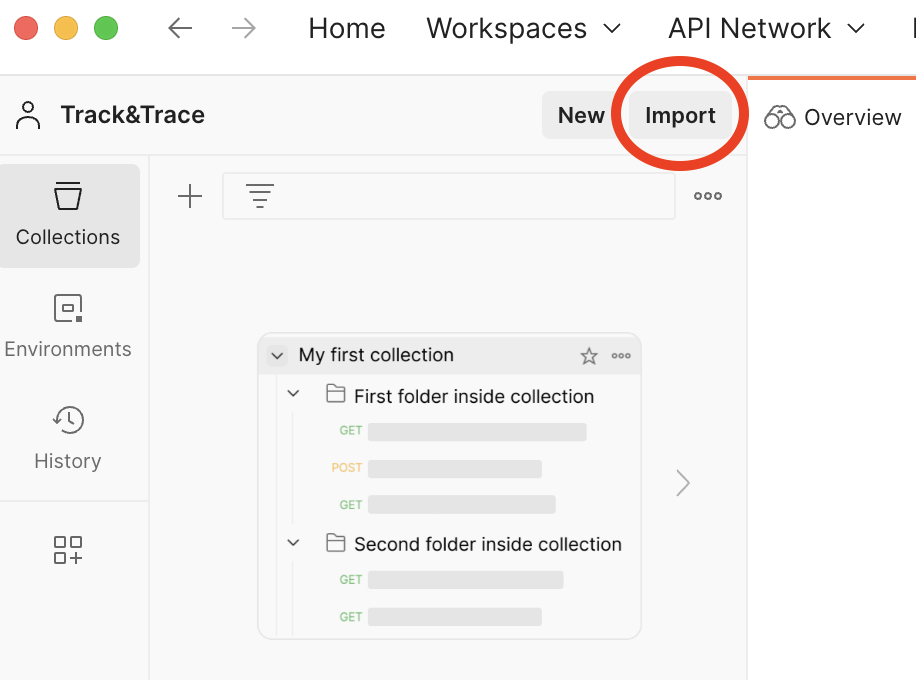Collapse My first collection chevron
916x680 pixels.
click(276, 356)
